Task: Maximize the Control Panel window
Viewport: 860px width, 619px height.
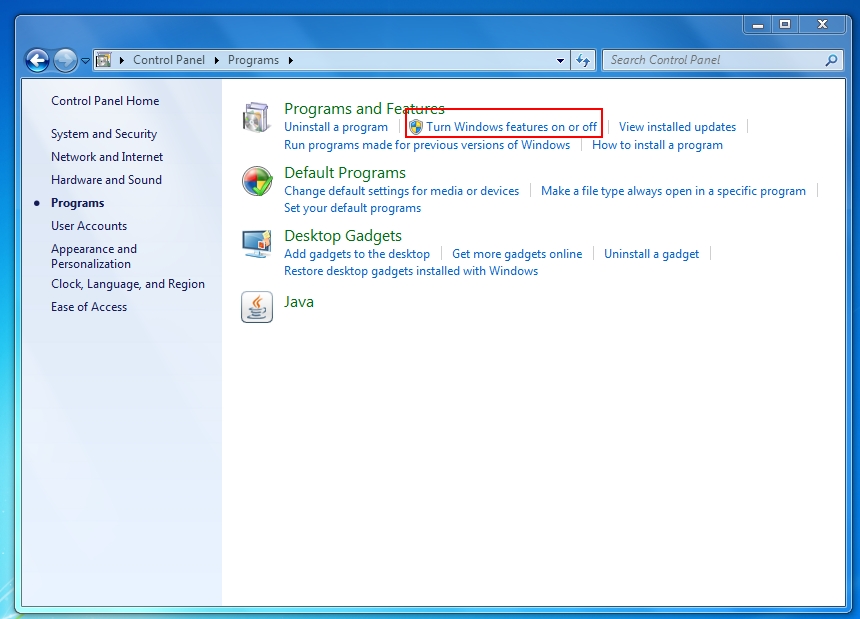Action: click(785, 25)
